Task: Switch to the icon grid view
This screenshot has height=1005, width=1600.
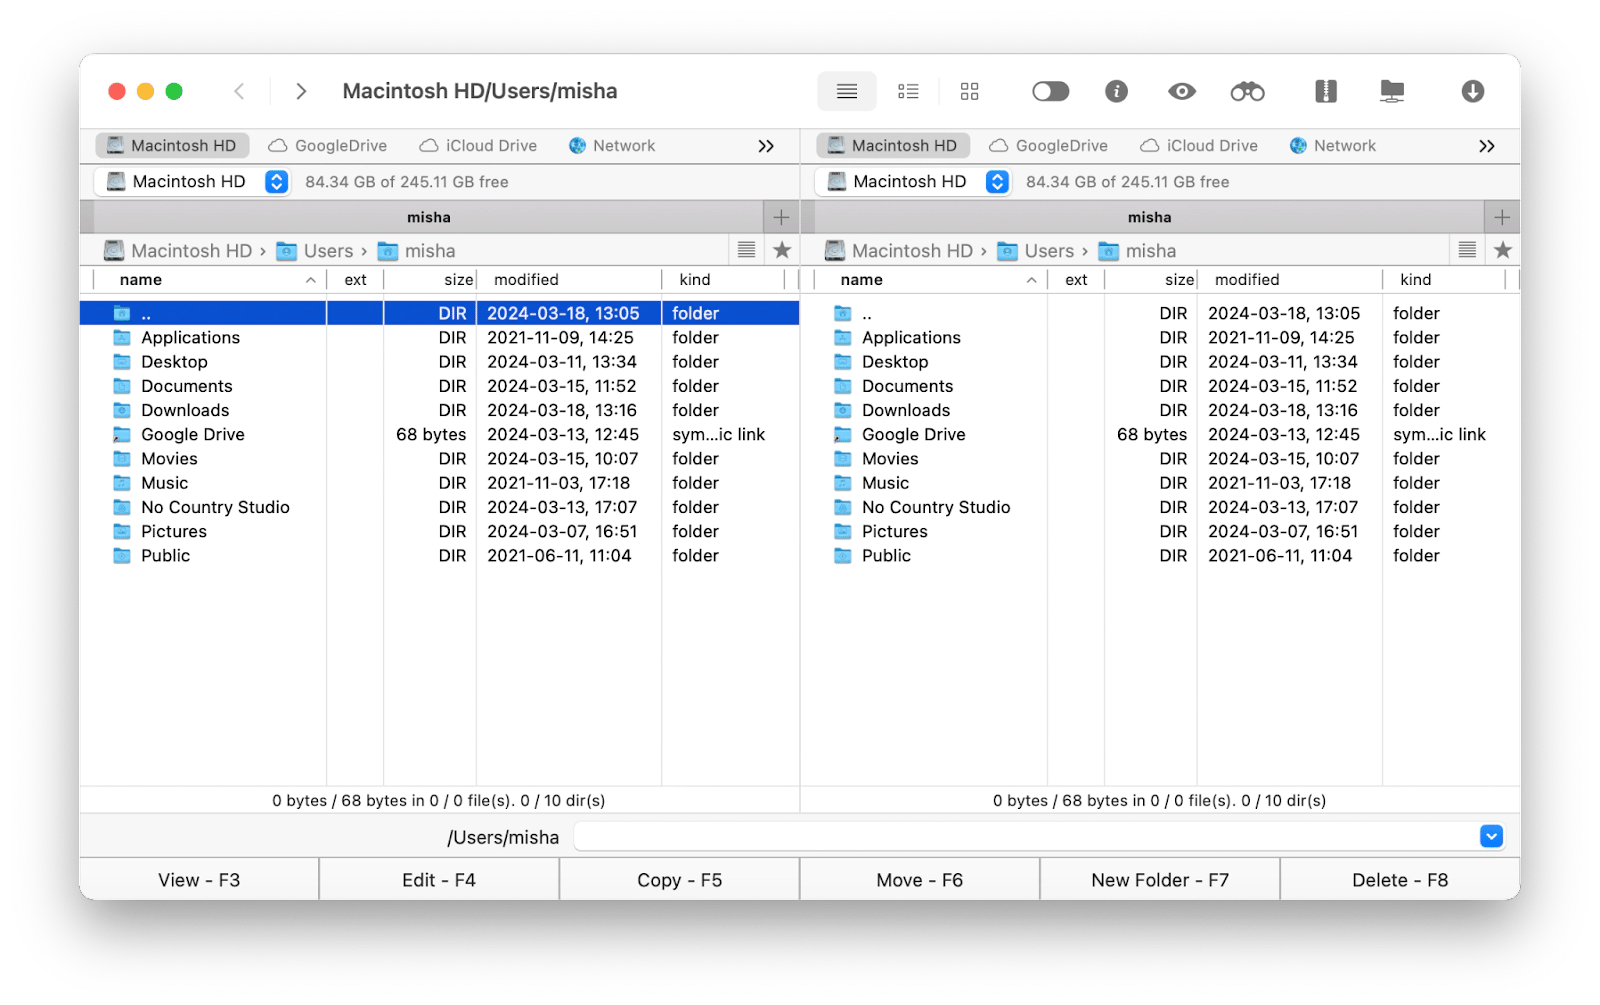Action: pyautogui.click(x=969, y=92)
